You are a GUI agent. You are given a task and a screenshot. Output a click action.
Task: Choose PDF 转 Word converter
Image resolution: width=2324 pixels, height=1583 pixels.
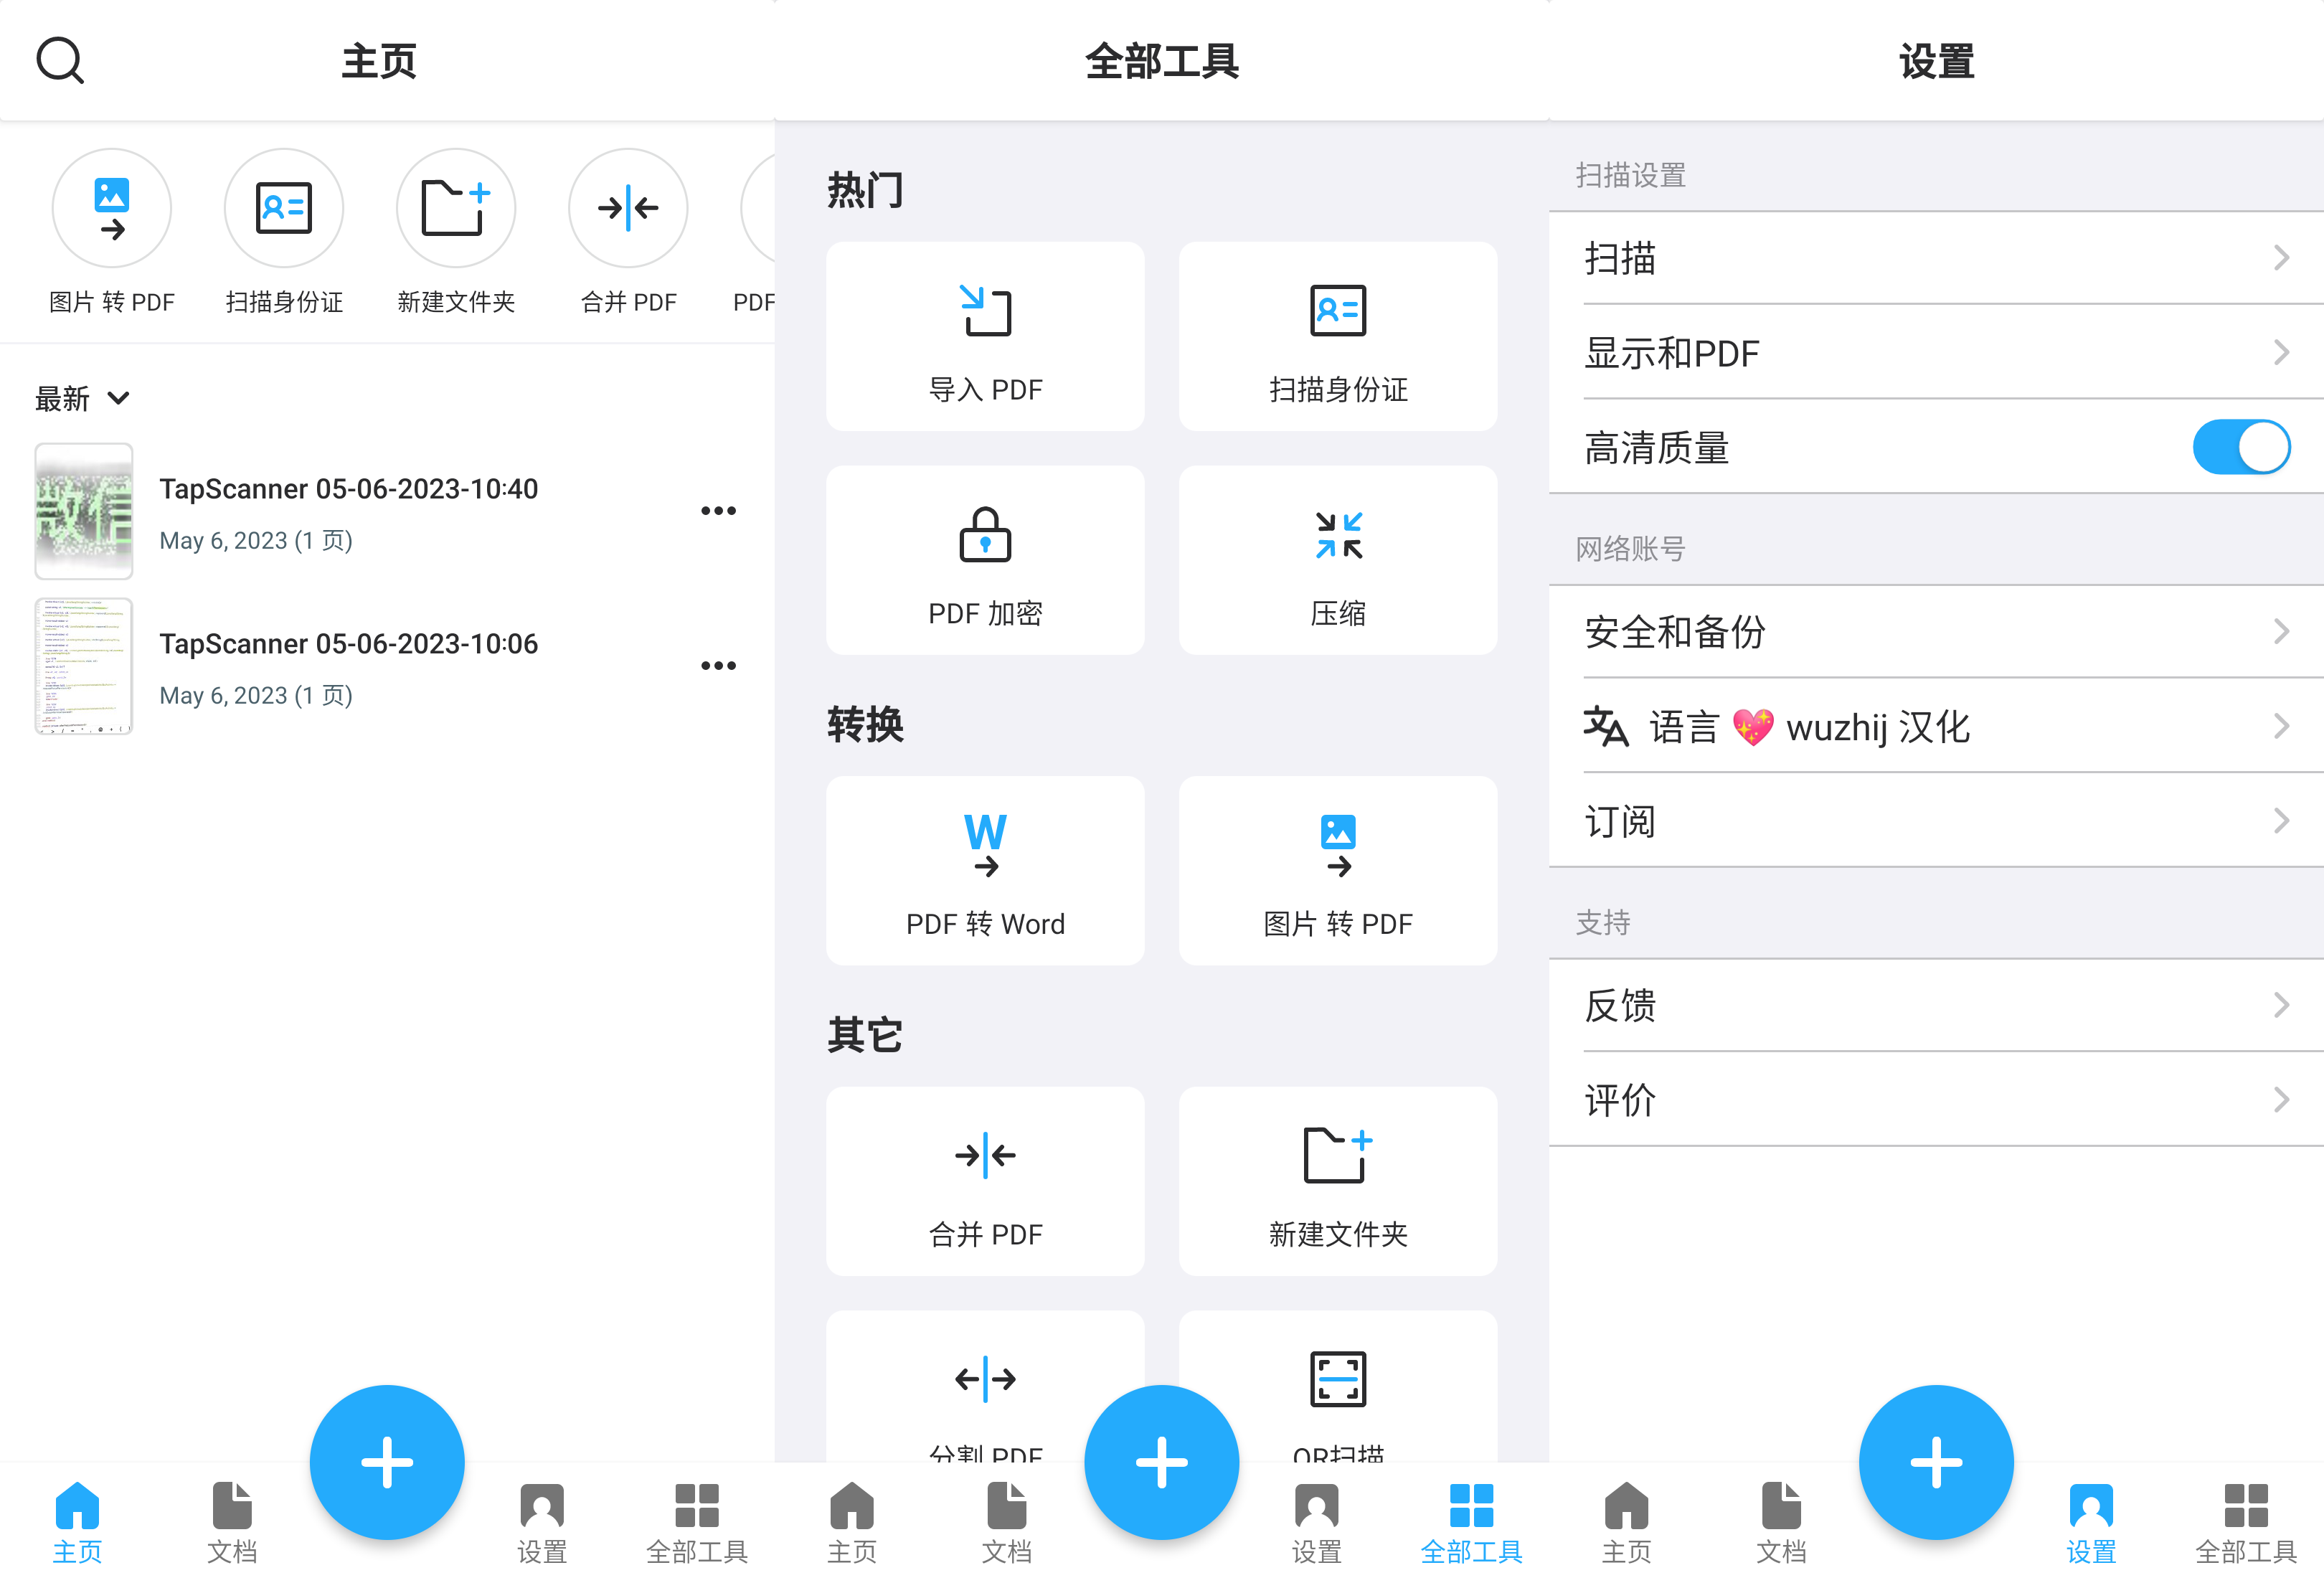pyautogui.click(x=984, y=870)
